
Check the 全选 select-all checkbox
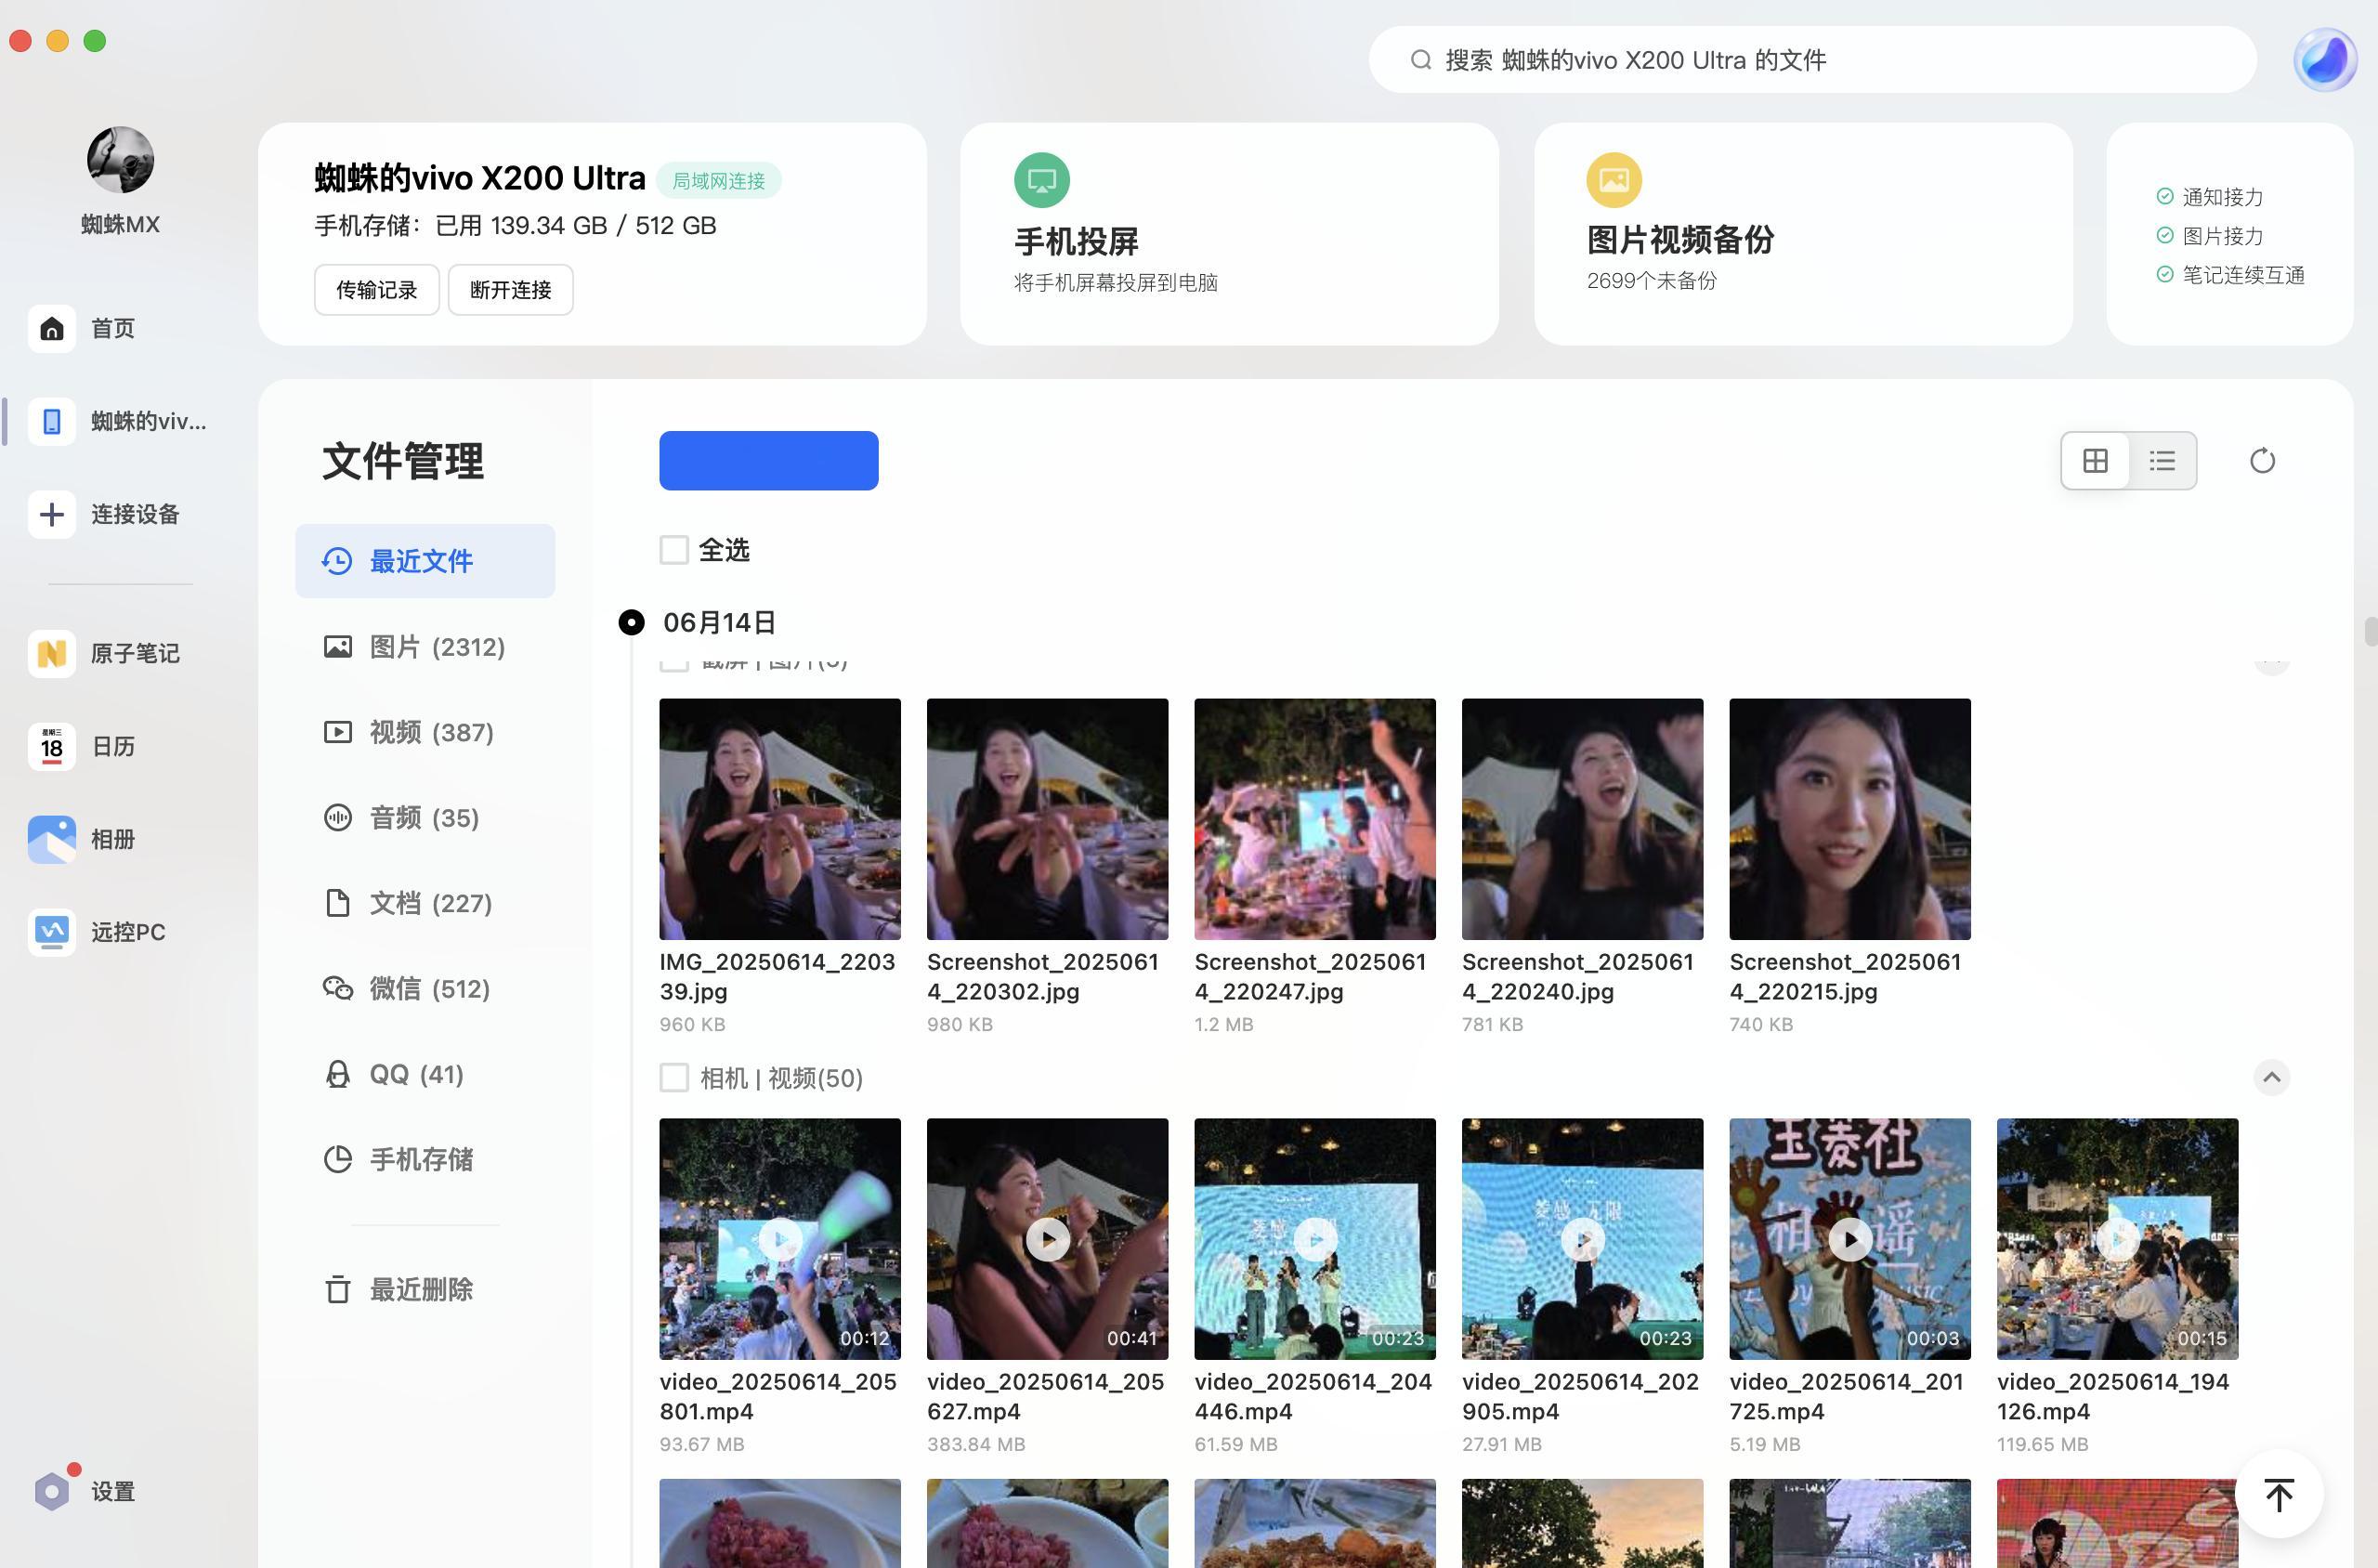click(x=674, y=550)
